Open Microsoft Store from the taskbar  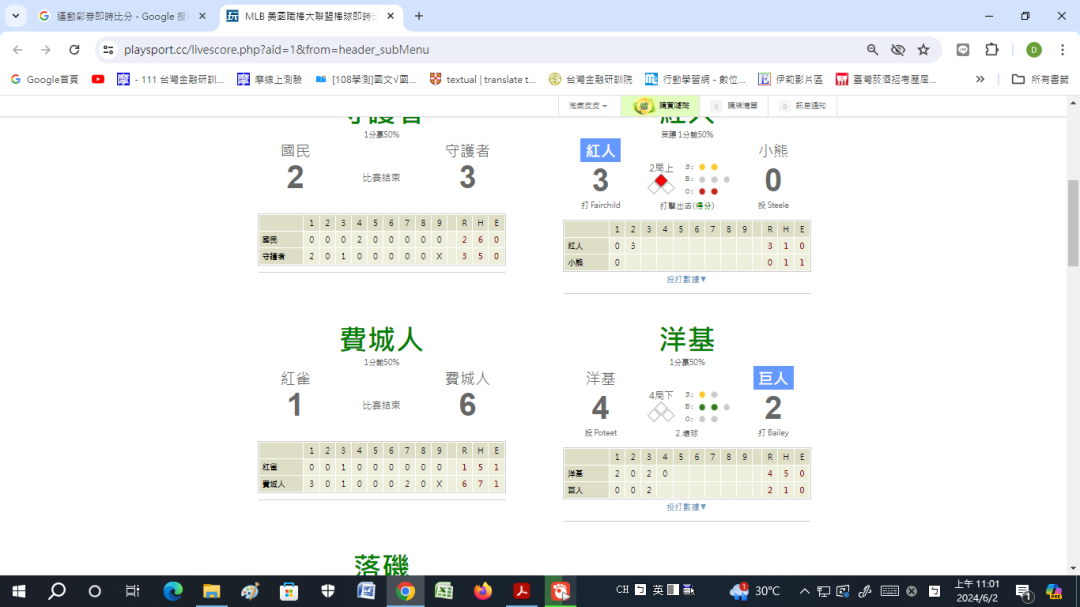pos(289,591)
